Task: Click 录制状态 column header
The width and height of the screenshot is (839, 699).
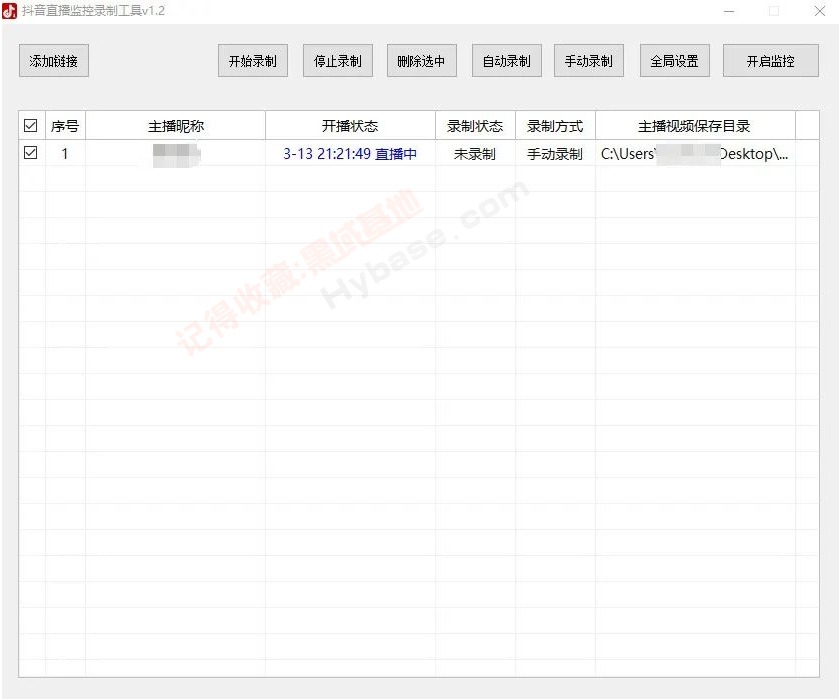Action: (x=475, y=126)
